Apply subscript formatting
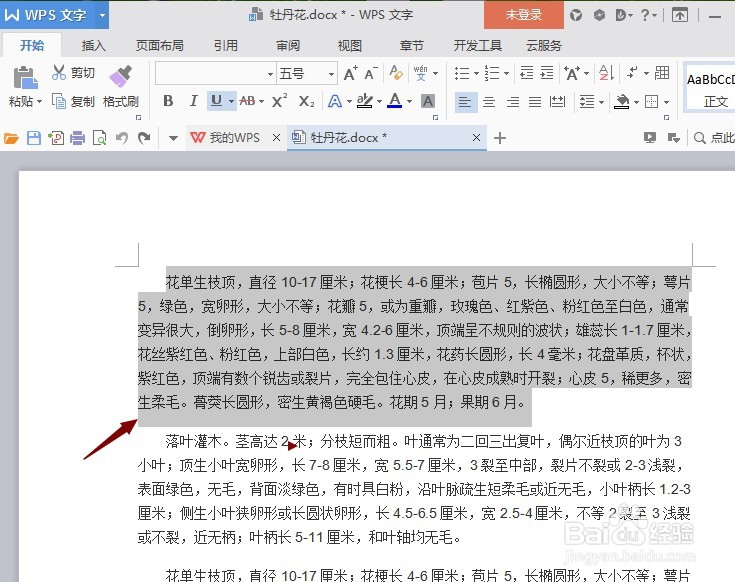Image resolution: width=735 pixels, height=582 pixels. [x=307, y=101]
